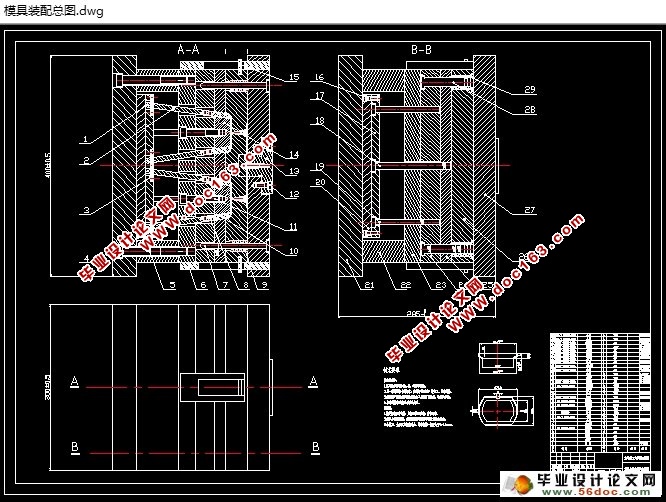Pick balloon label 6 below A-A view

tap(203, 285)
